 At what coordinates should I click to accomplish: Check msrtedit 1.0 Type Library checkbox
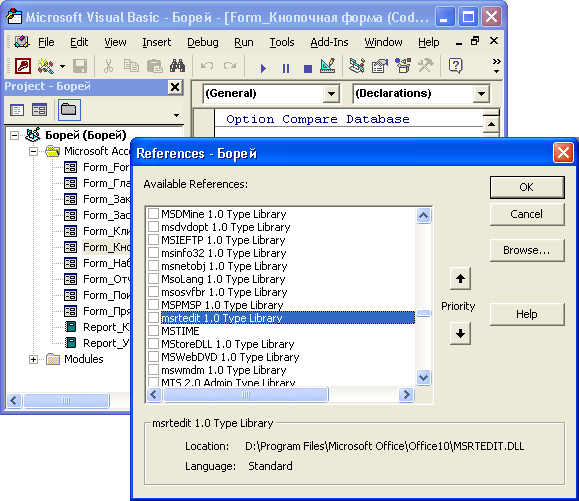coord(153,318)
